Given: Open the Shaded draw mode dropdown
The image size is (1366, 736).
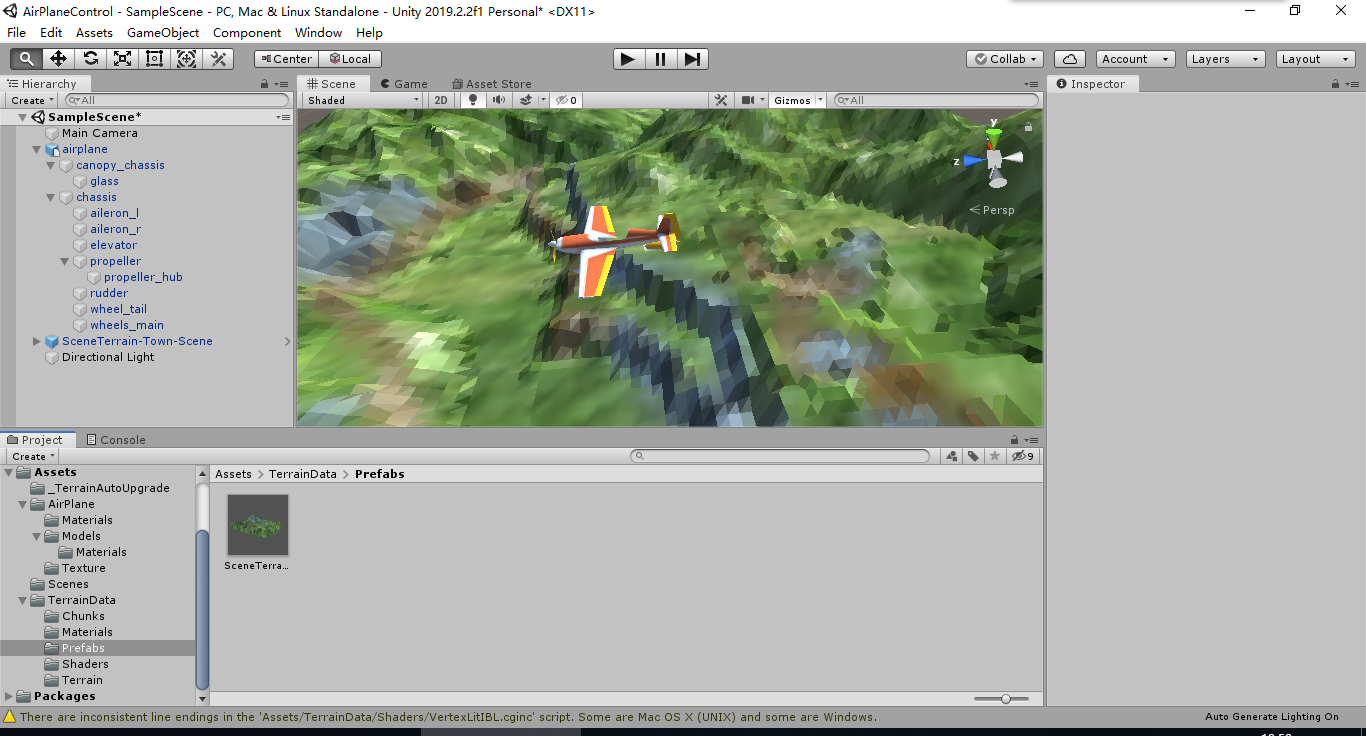Looking at the screenshot, I should click(363, 100).
